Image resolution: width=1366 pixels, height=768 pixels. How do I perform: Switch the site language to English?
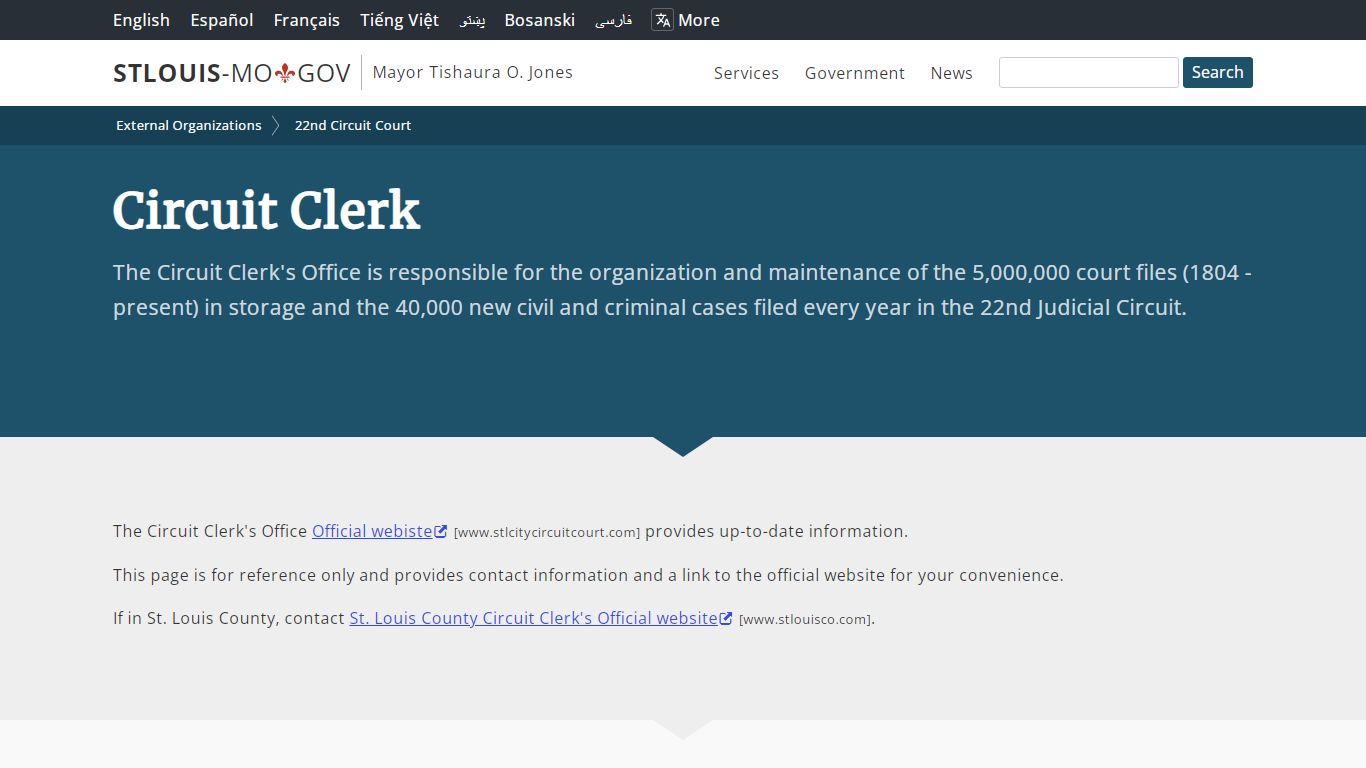(141, 20)
